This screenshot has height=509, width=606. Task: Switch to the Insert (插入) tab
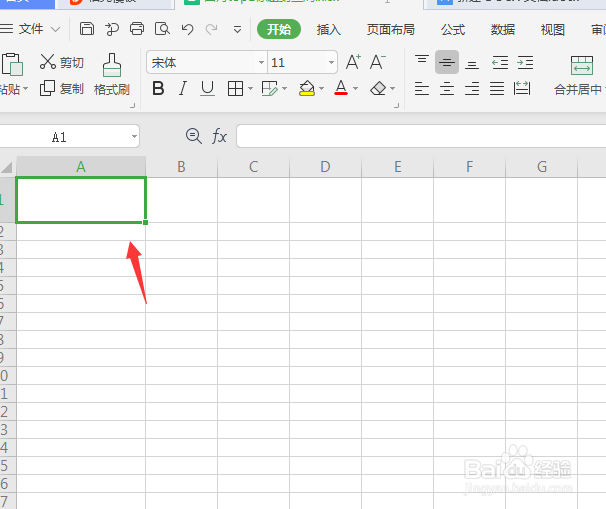coord(329,29)
